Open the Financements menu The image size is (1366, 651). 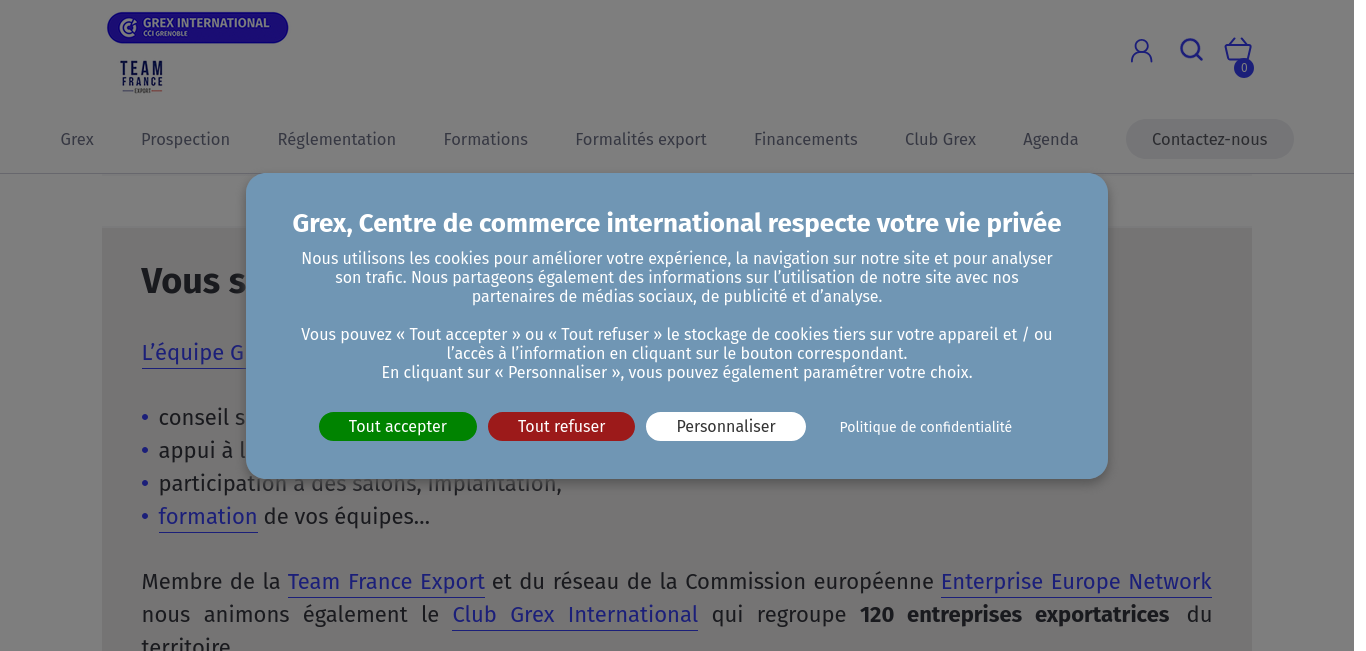[x=806, y=139]
